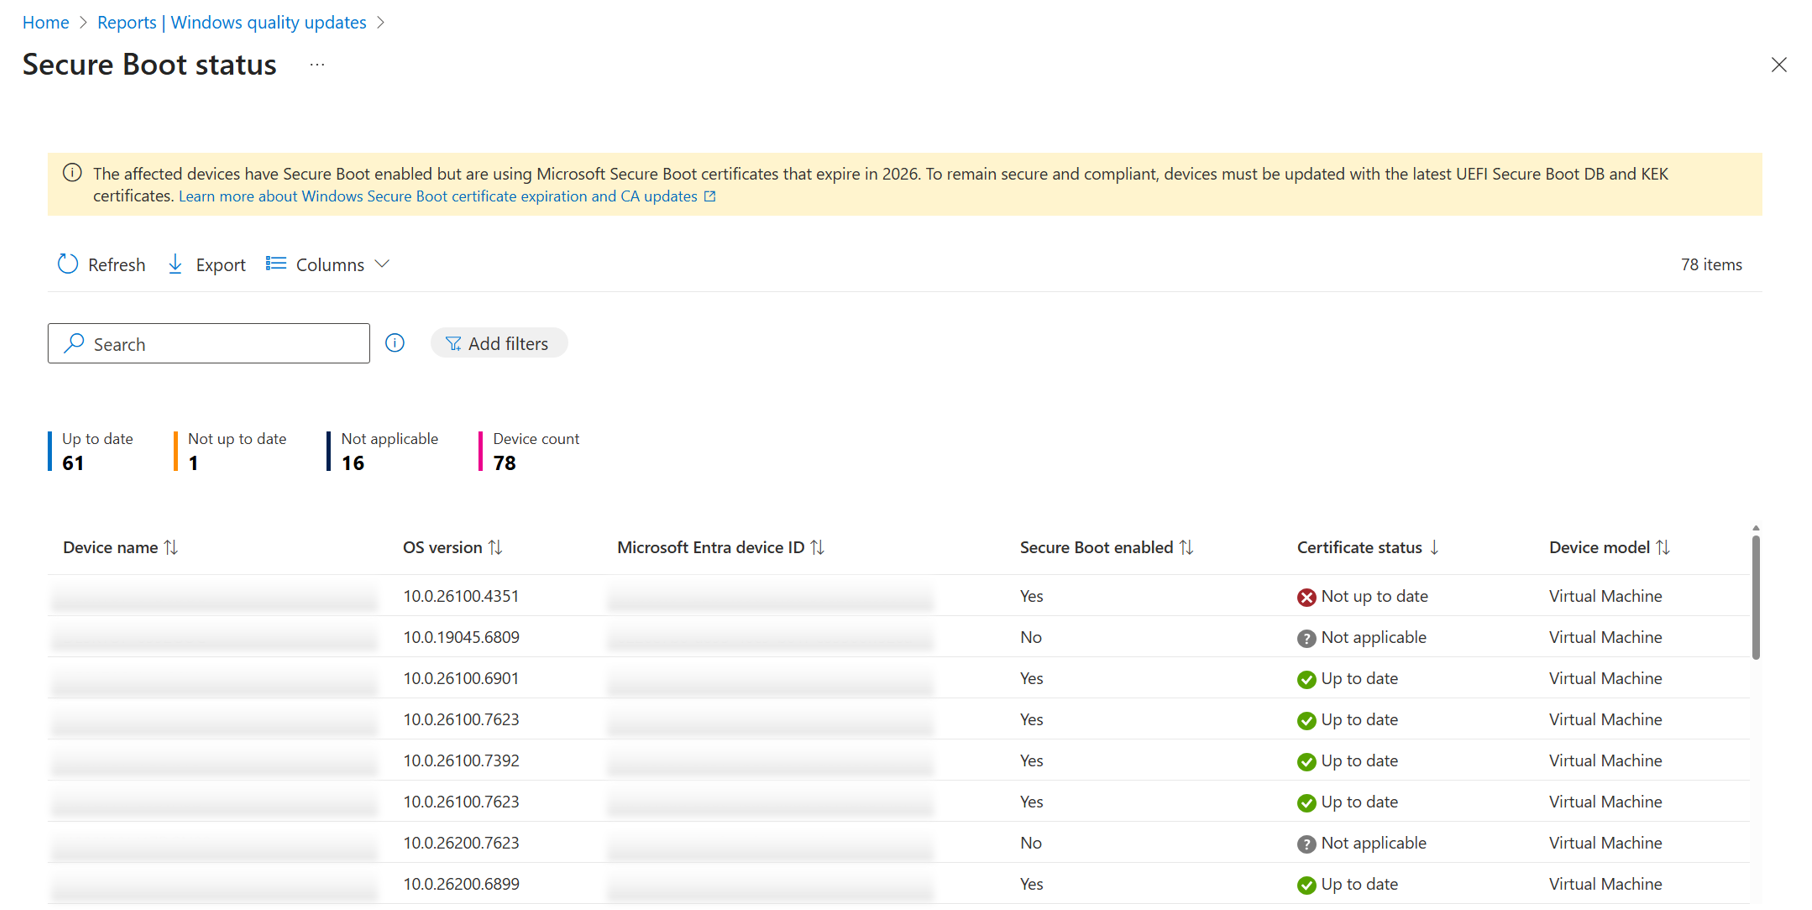This screenshot has height=910, width=1812.
Task: Click the red Not up to date status icon
Action: point(1306,597)
